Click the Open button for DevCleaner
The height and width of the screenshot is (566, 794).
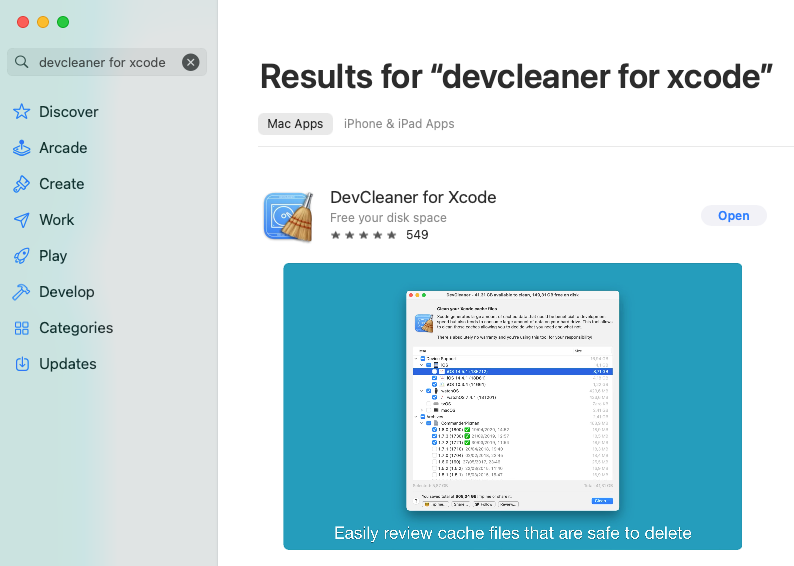(734, 216)
